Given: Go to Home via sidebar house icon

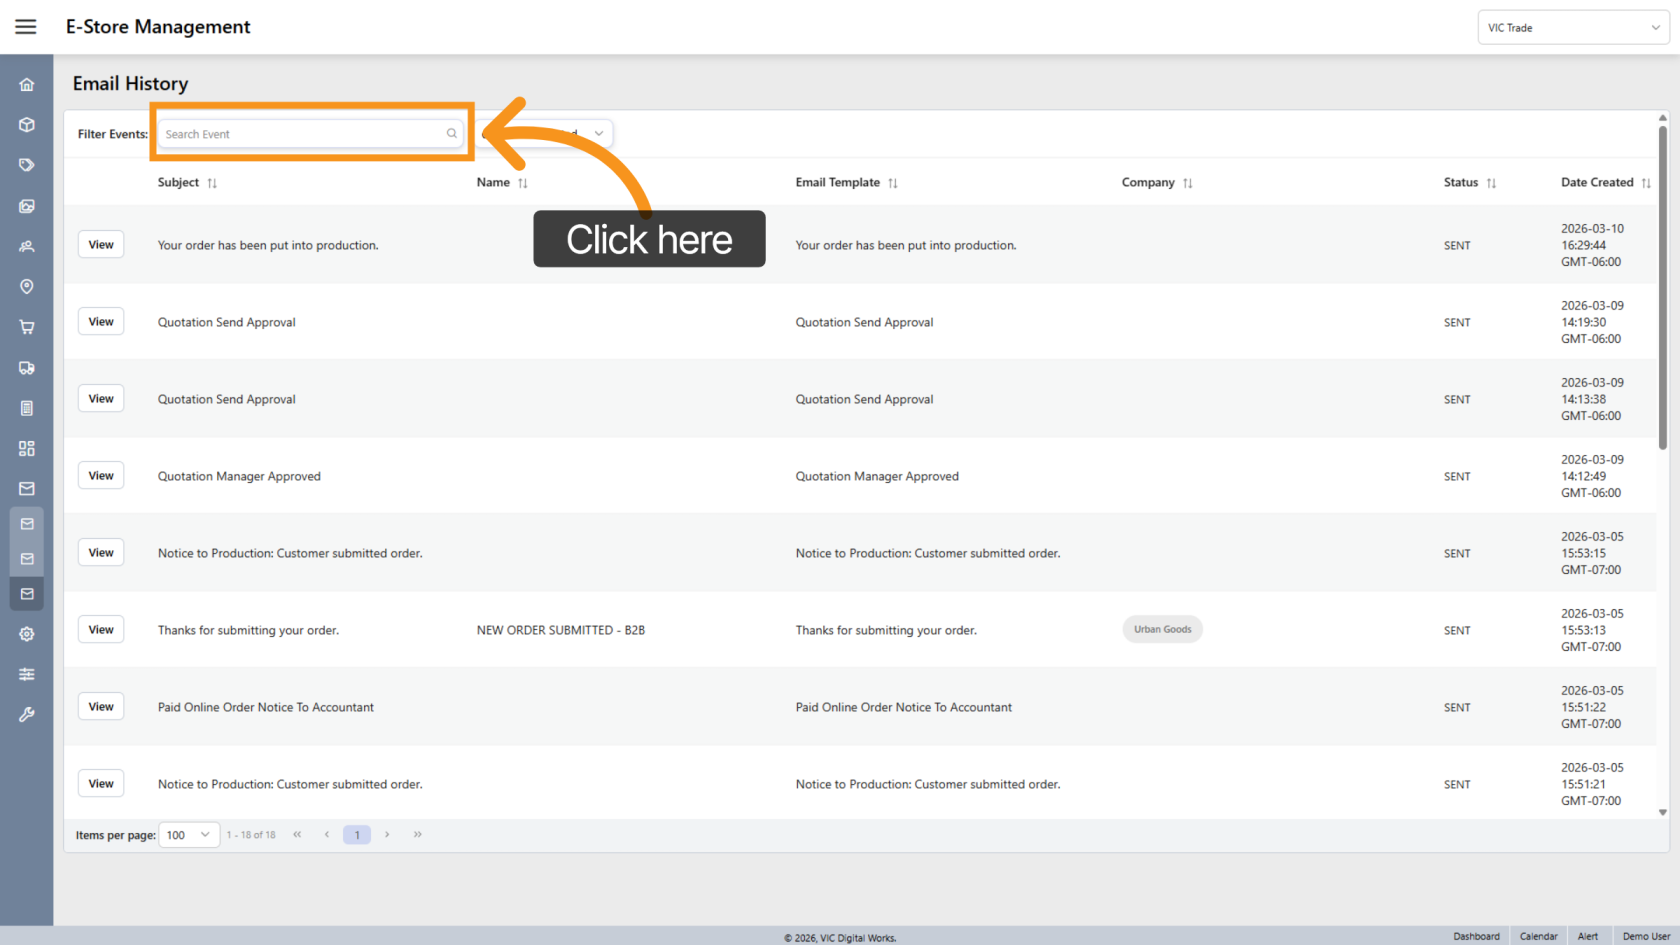Looking at the screenshot, I should [x=27, y=85].
